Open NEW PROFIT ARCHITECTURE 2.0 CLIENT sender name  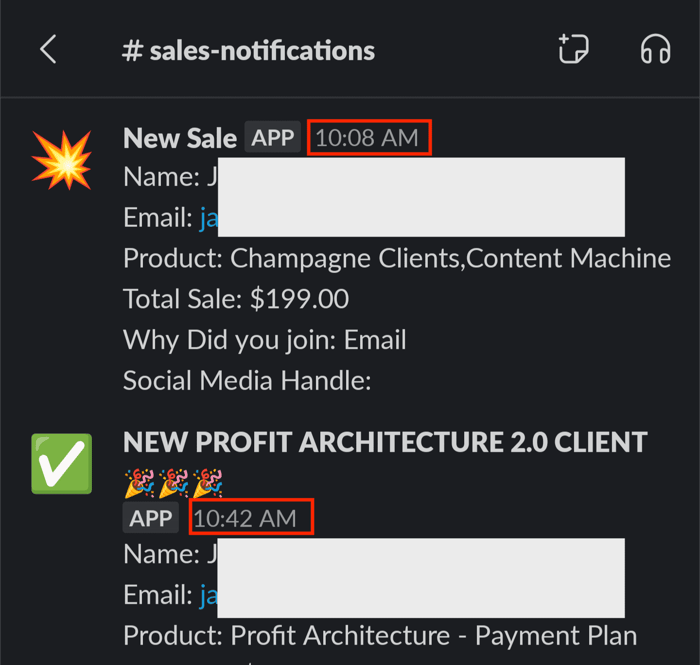[x=385, y=442]
